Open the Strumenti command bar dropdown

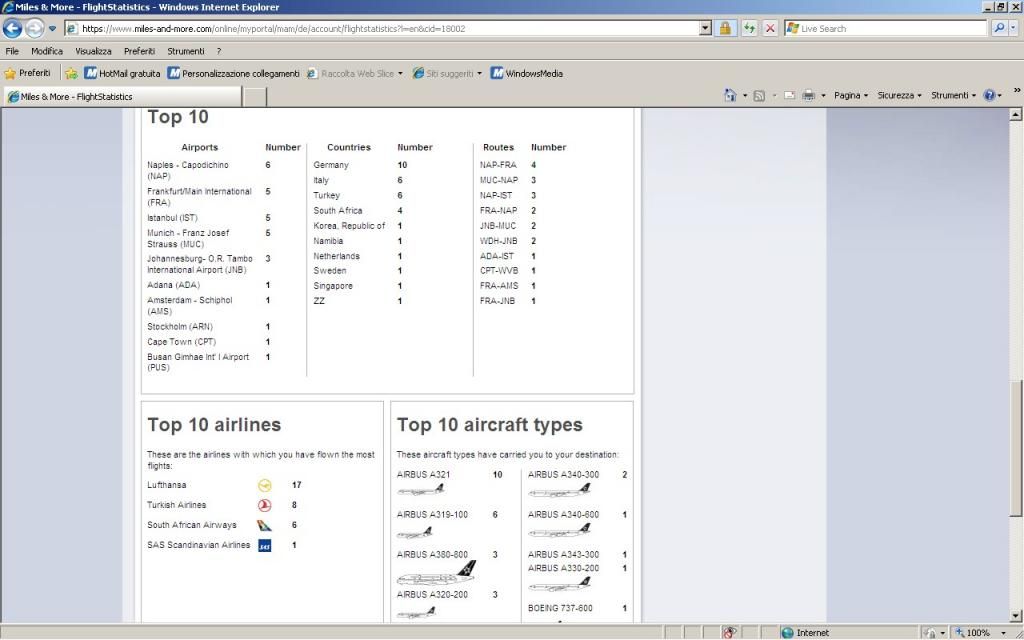[x=953, y=95]
